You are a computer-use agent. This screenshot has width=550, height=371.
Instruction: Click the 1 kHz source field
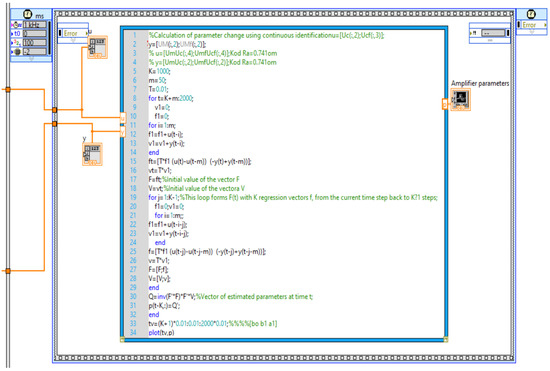35,25
